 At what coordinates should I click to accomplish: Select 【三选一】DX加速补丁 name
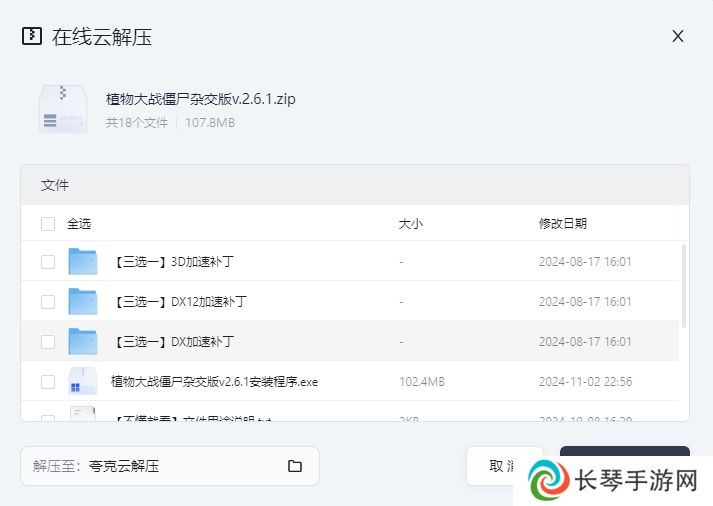click(173, 342)
